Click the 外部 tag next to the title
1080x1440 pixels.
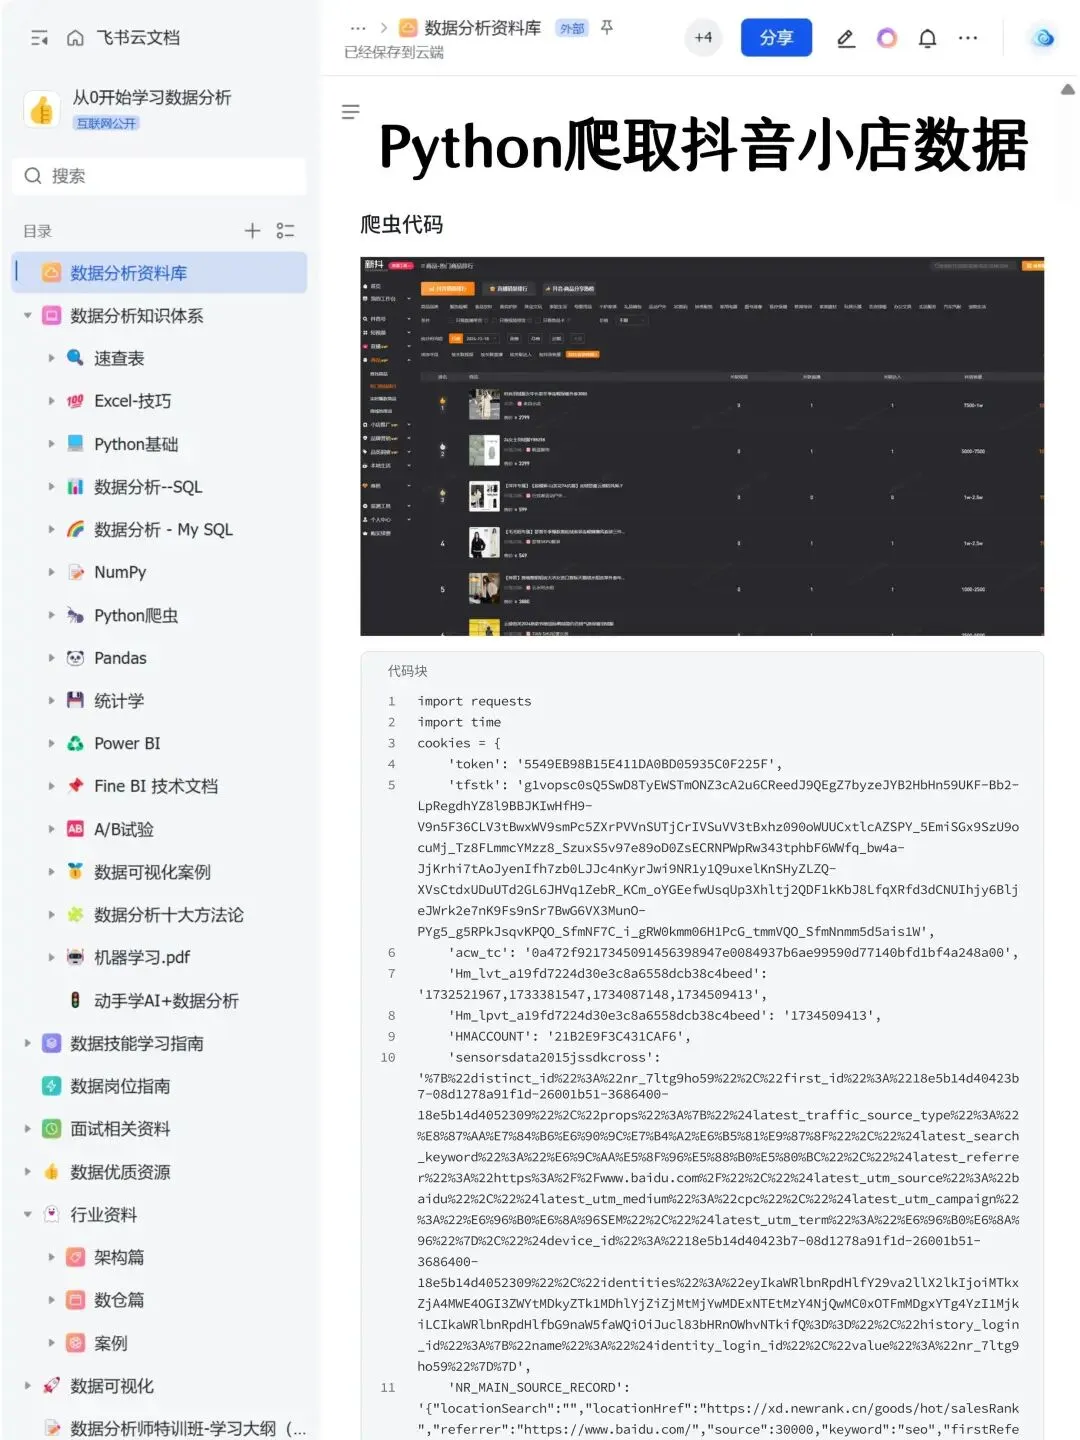(572, 28)
